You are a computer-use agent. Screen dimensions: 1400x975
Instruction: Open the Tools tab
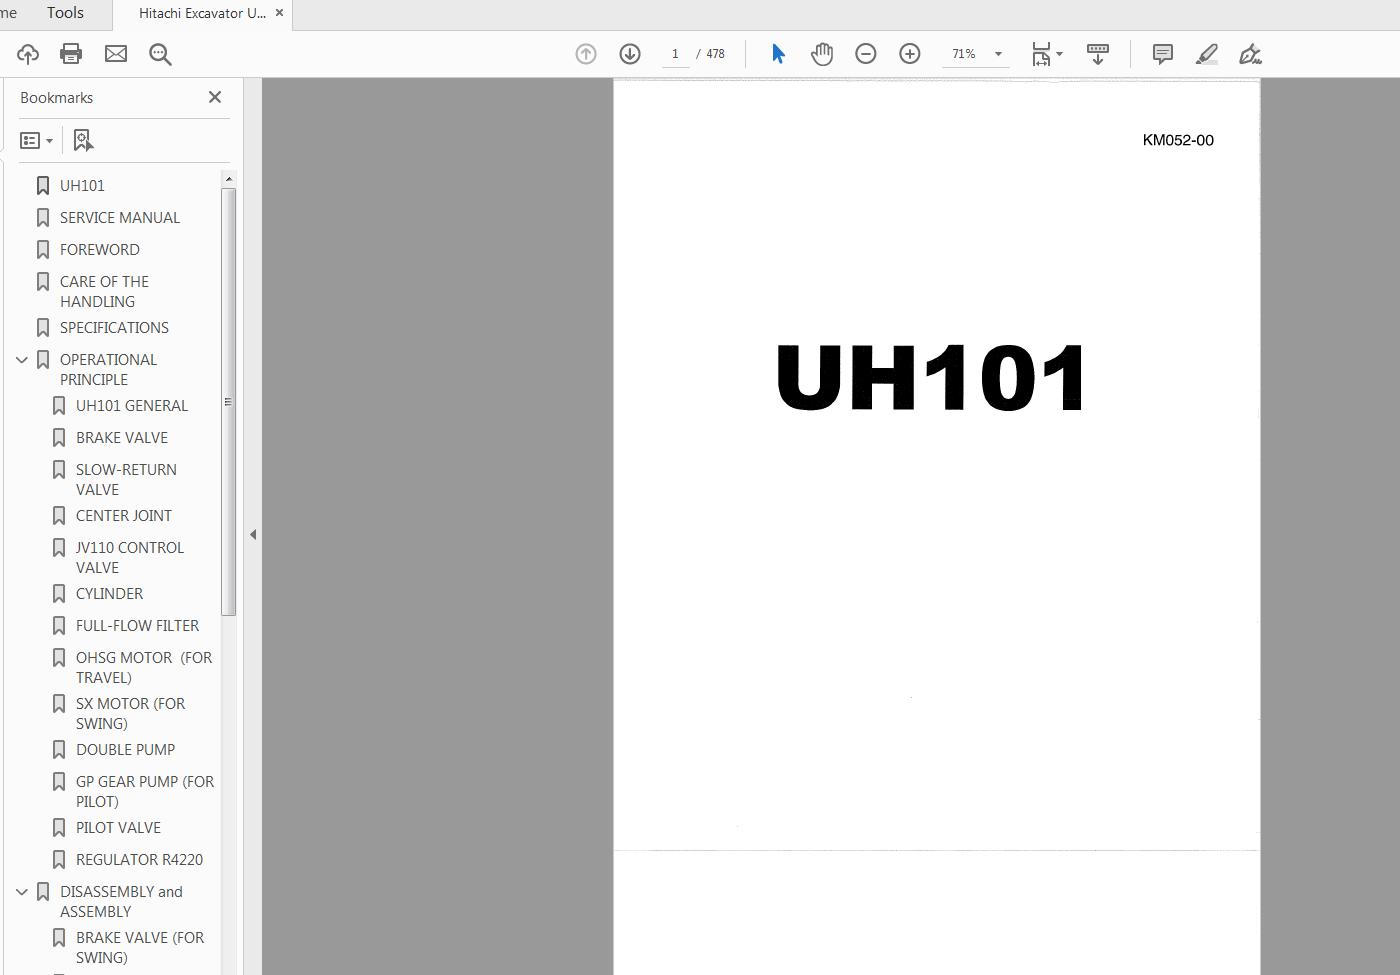pos(65,13)
